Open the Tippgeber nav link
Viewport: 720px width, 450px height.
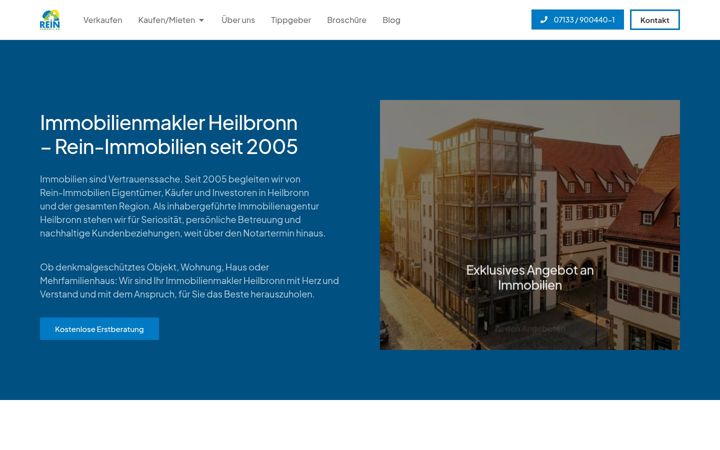pyautogui.click(x=291, y=20)
